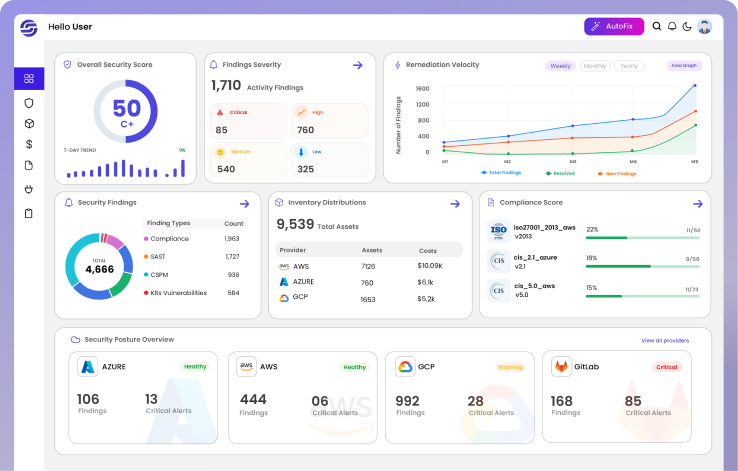Viewport: 738px width, 471px height.
Task: Expand Inventory Distributions with arrow
Action: (455, 204)
